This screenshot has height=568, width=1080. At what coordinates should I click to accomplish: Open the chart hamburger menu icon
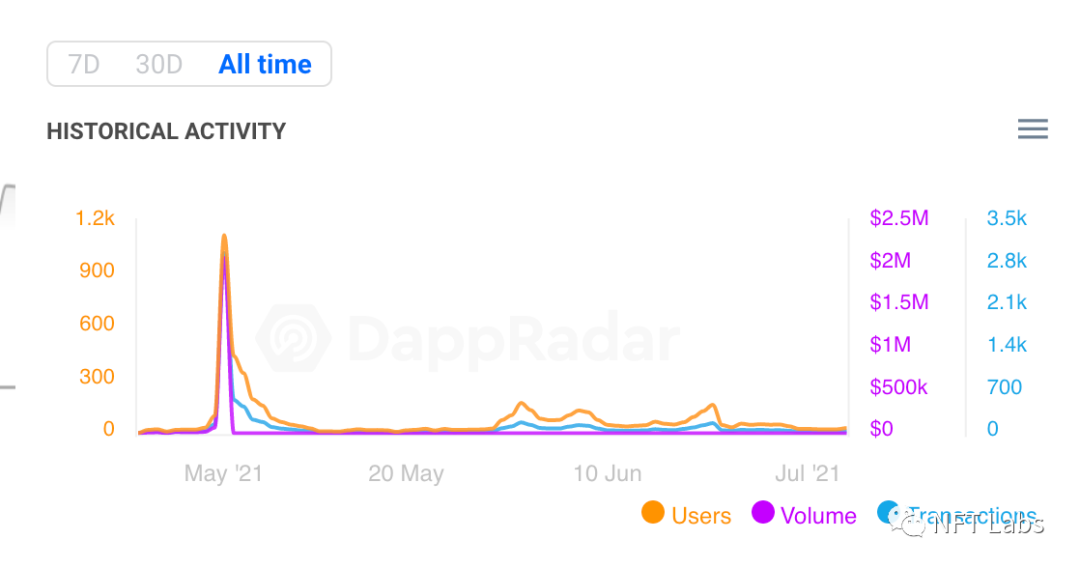pyautogui.click(x=1032, y=129)
